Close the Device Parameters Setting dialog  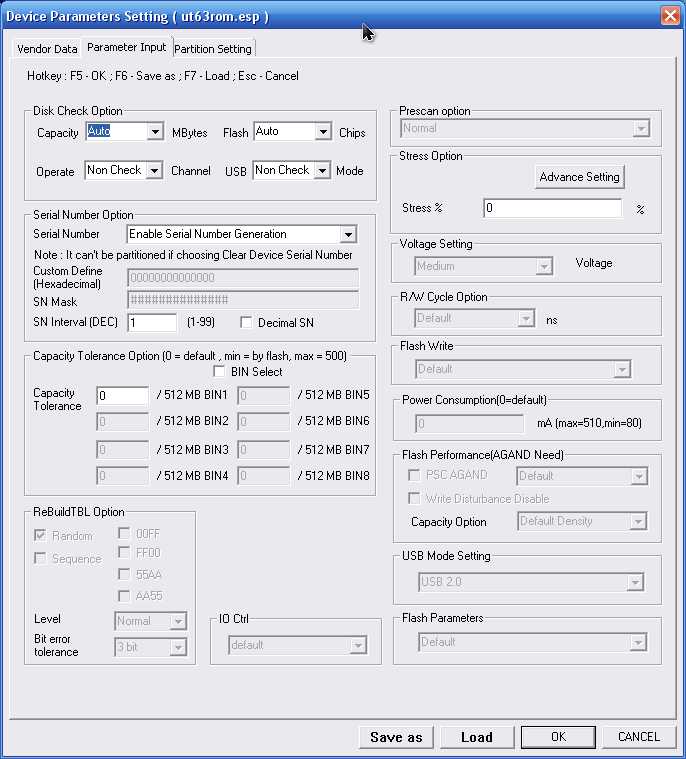pyautogui.click(x=671, y=16)
